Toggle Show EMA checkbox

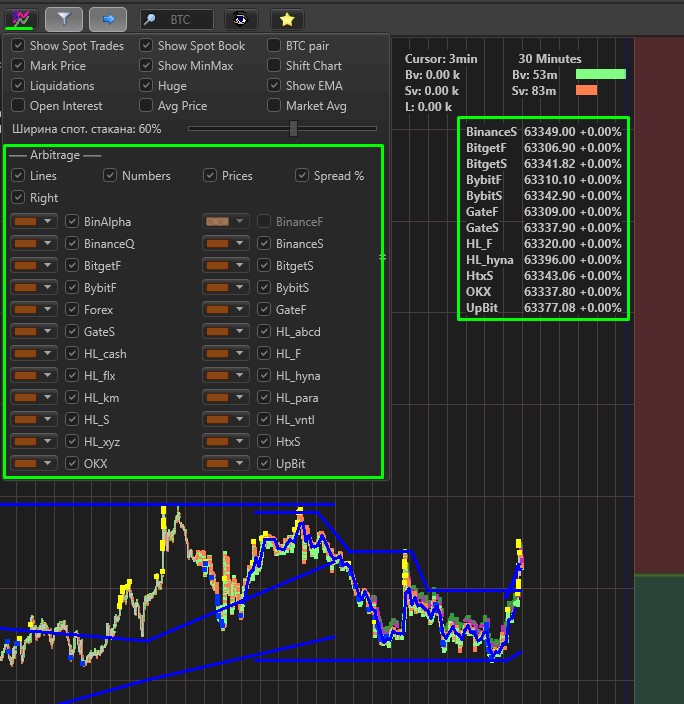click(274, 85)
